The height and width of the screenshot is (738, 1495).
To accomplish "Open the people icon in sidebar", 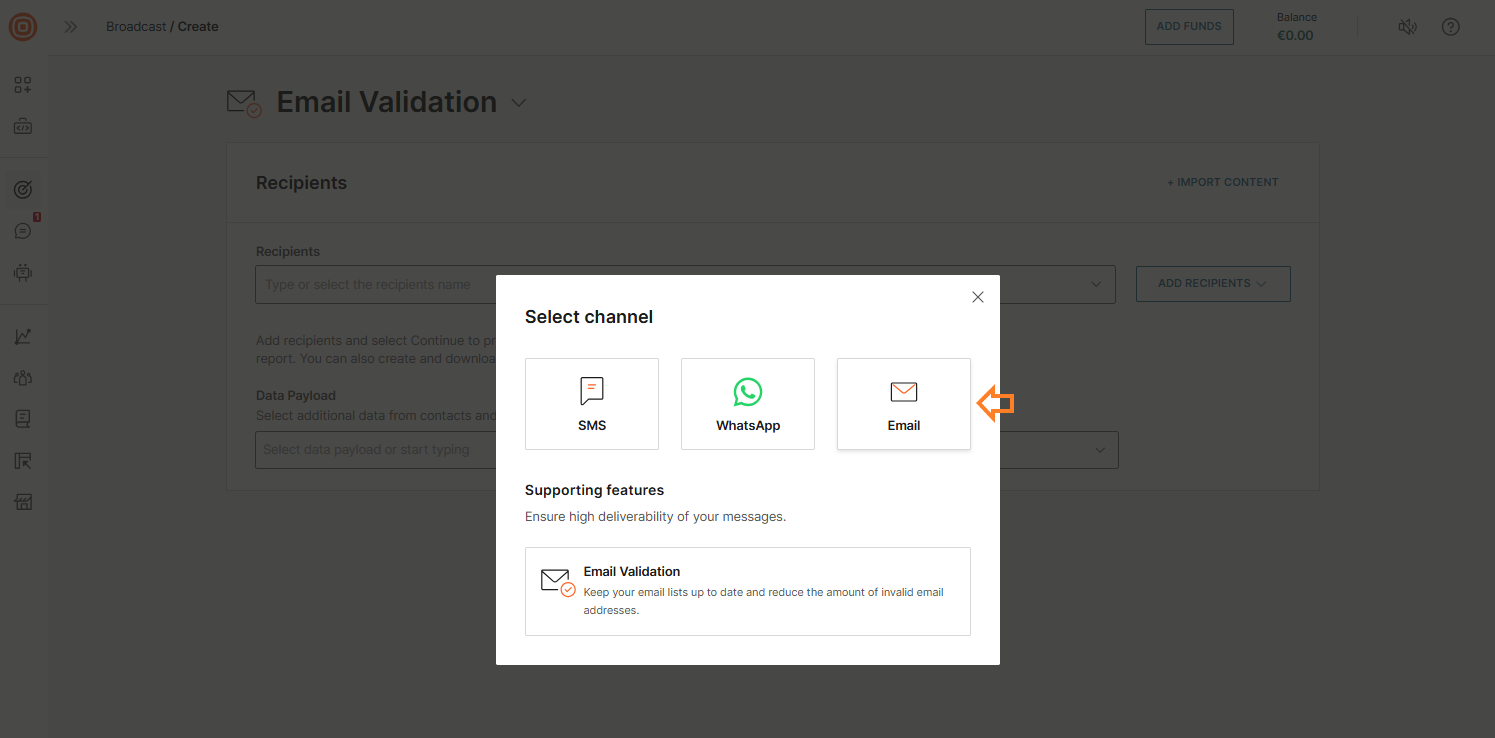I will tap(23, 378).
